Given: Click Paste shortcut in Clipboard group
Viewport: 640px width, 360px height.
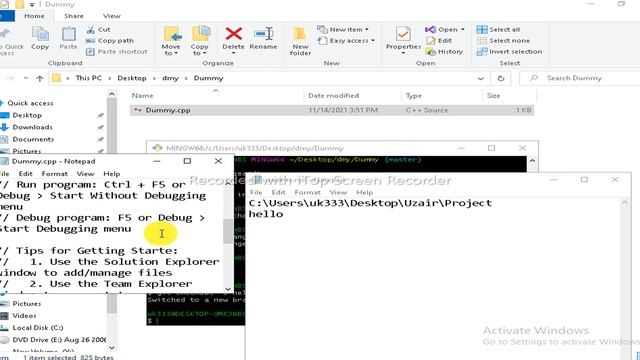Looking at the screenshot, I should tap(117, 51).
